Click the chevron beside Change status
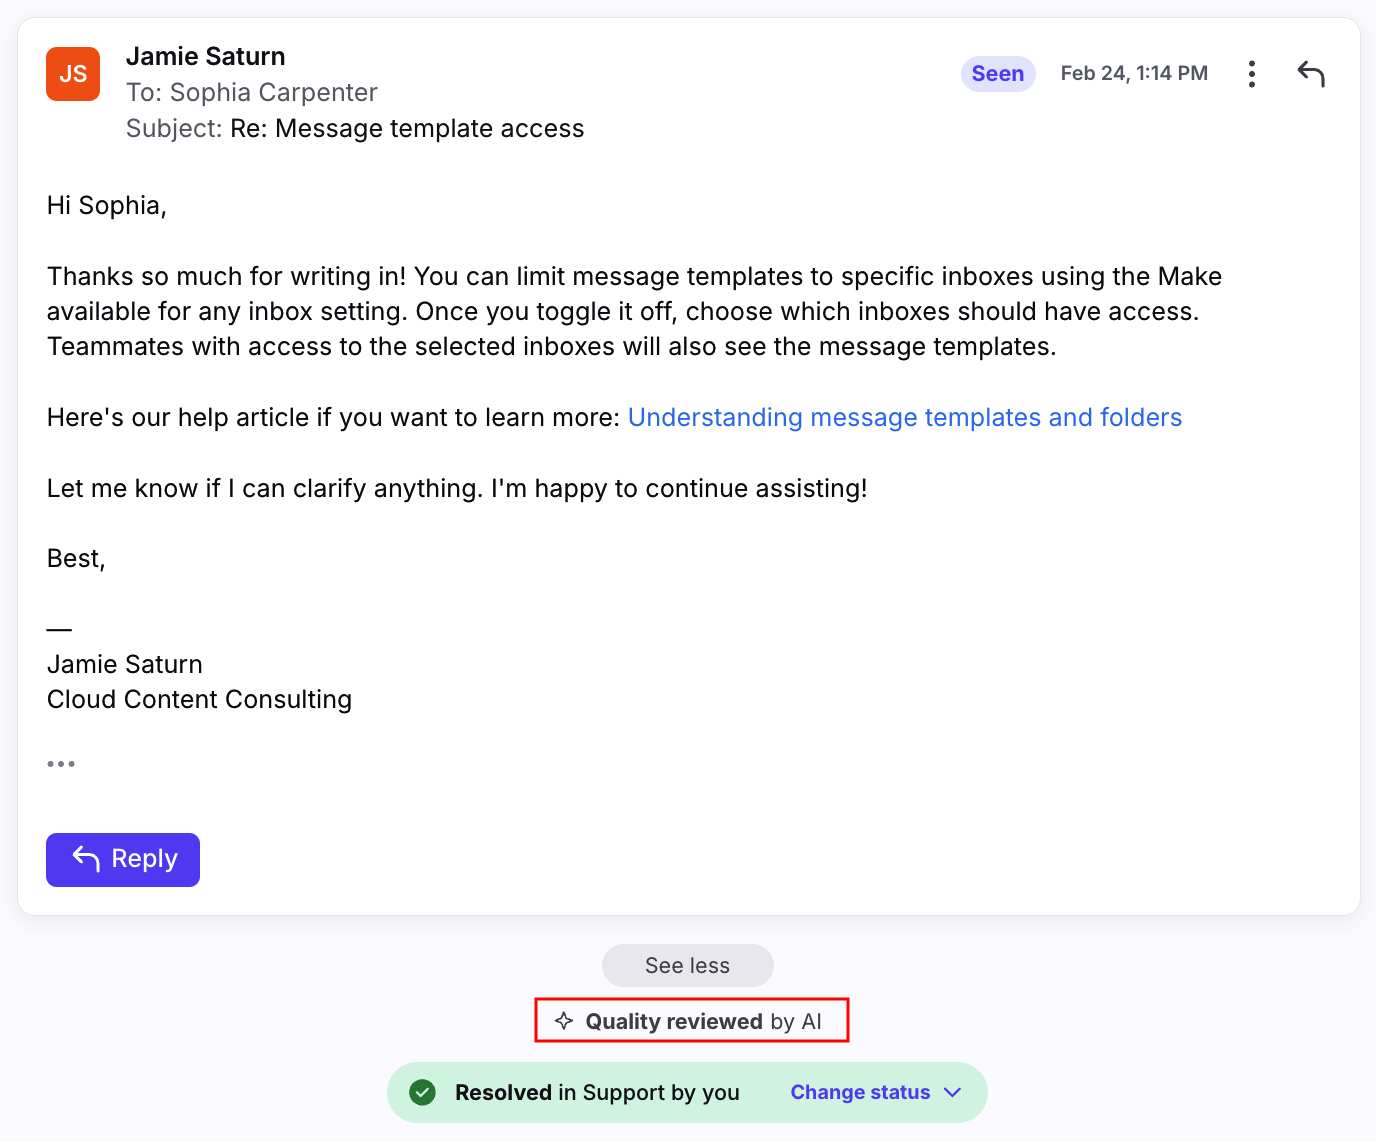 click(x=952, y=1092)
